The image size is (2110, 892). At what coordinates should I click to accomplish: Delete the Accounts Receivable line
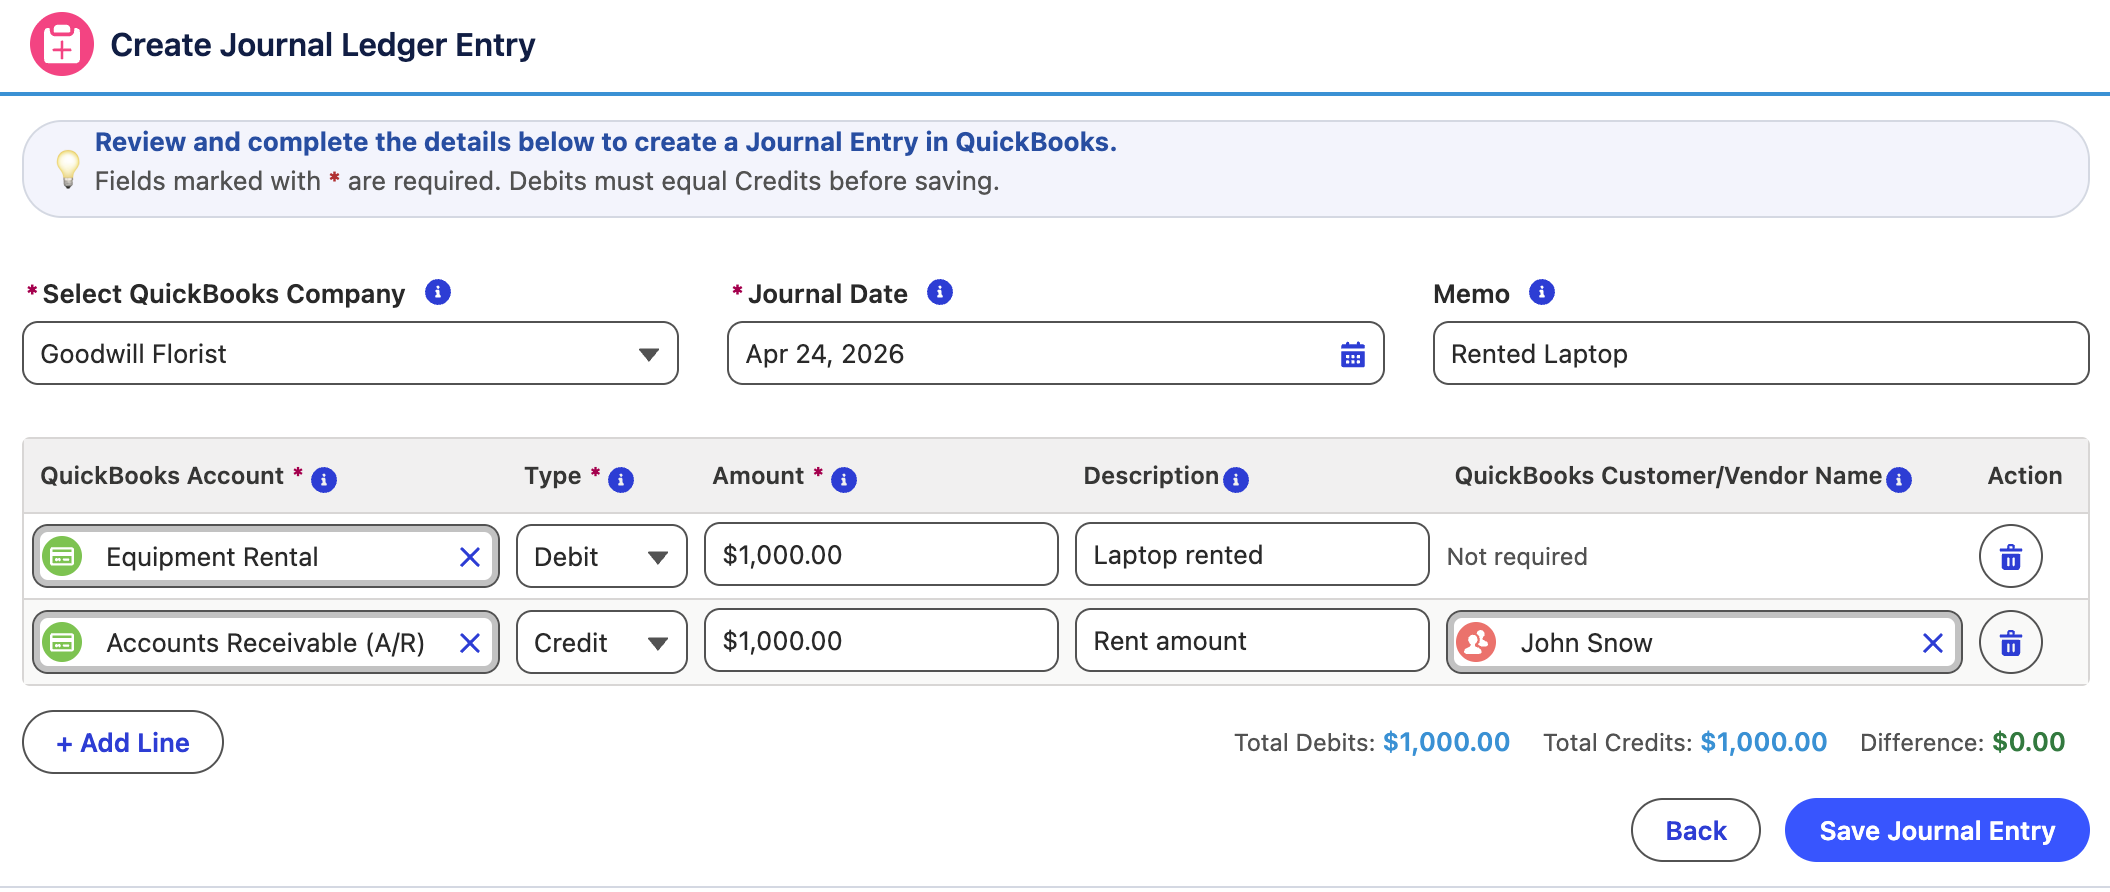(x=2011, y=642)
